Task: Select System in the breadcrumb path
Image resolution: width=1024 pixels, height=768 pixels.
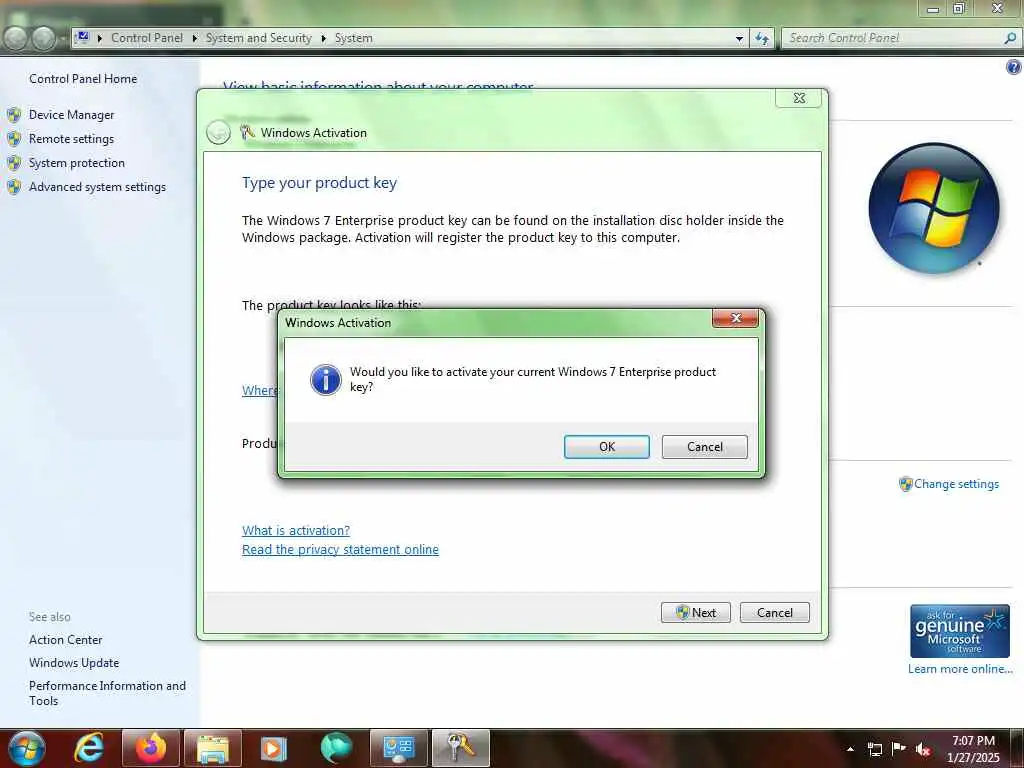Action: [353, 38]
